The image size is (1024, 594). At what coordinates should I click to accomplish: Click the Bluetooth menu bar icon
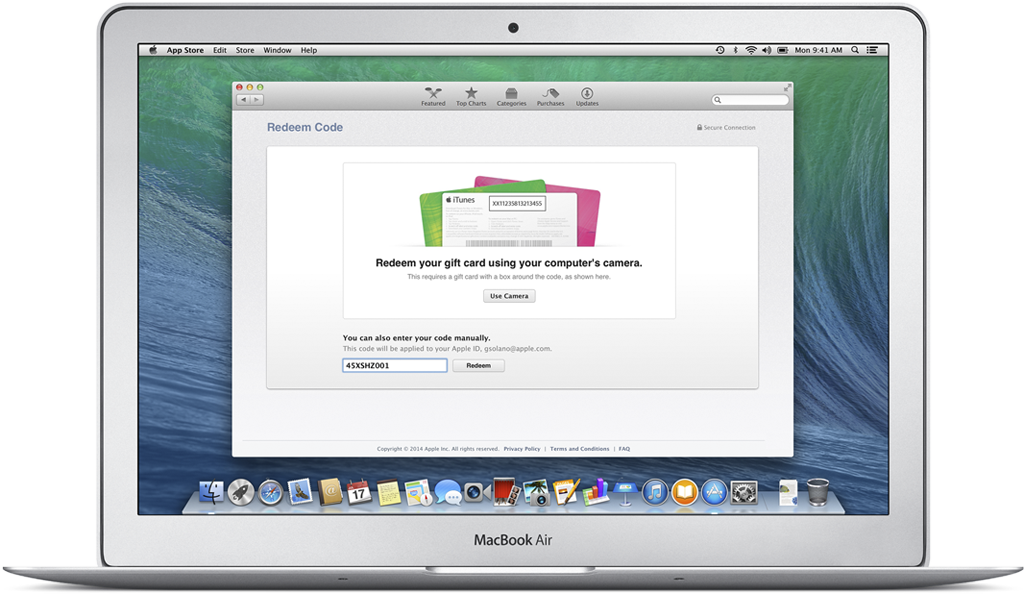[x=735, y=50]
